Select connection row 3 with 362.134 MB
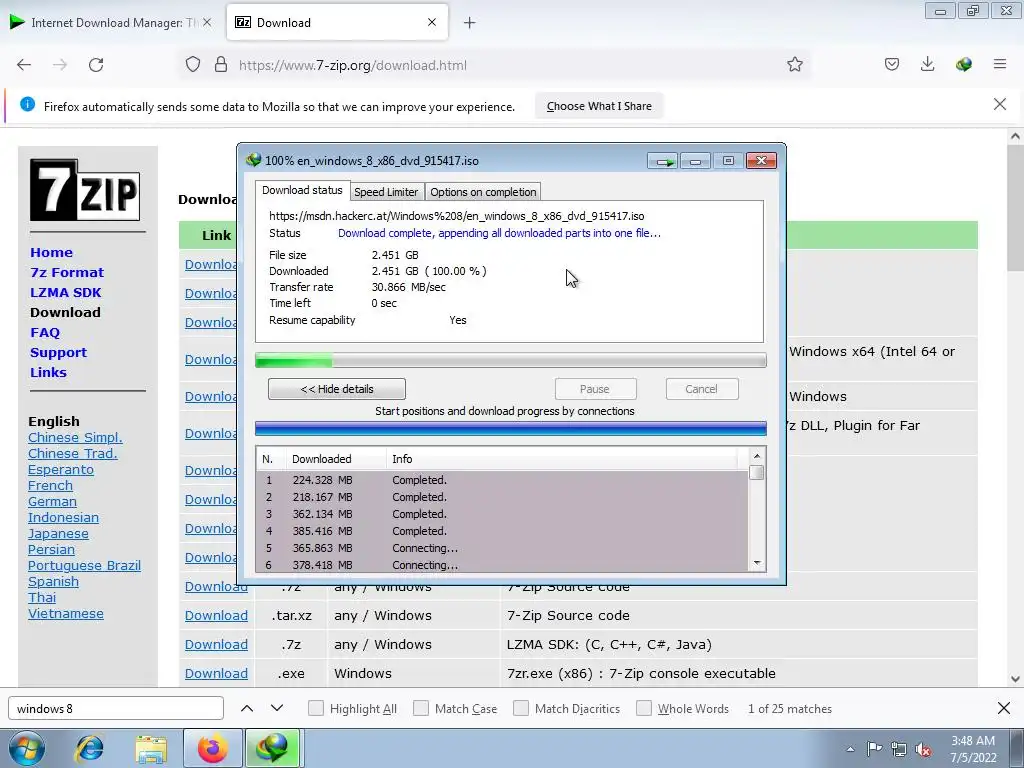Image resolution: width=1024 pixels, height=768 pixels. 502,514
